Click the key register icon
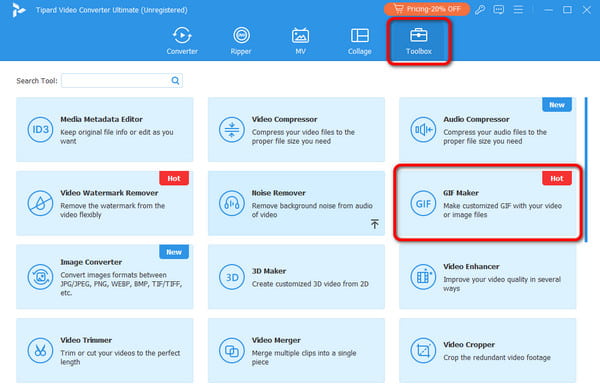This screenshot has height=387, width=600. click(480, 10)
